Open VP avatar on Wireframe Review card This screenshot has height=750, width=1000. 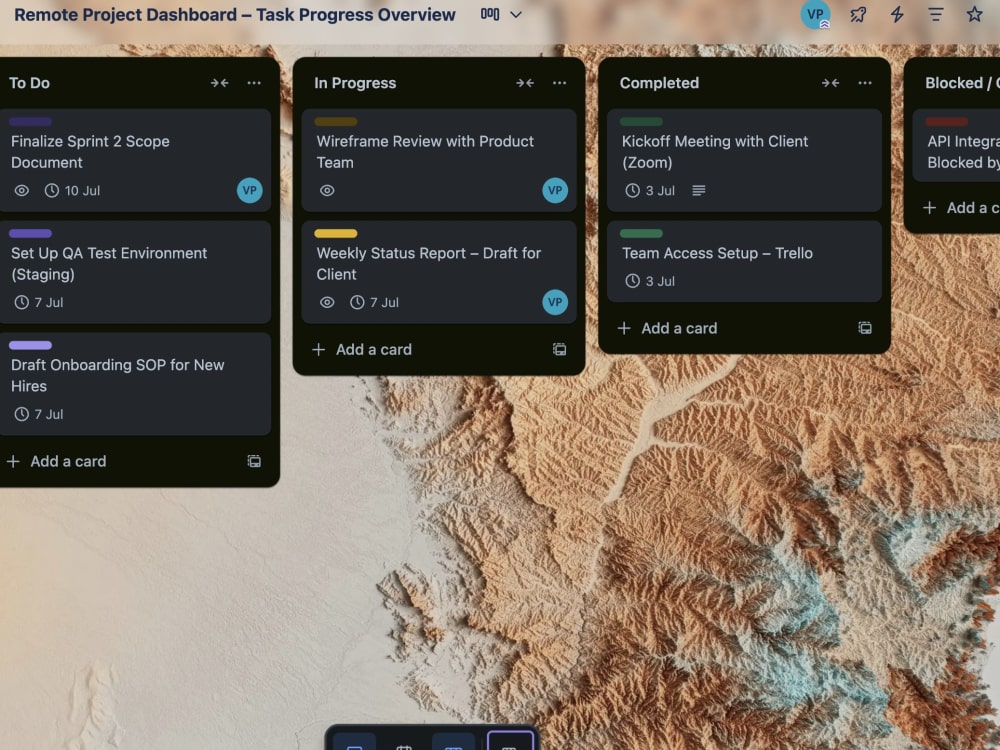coord(555,190)
